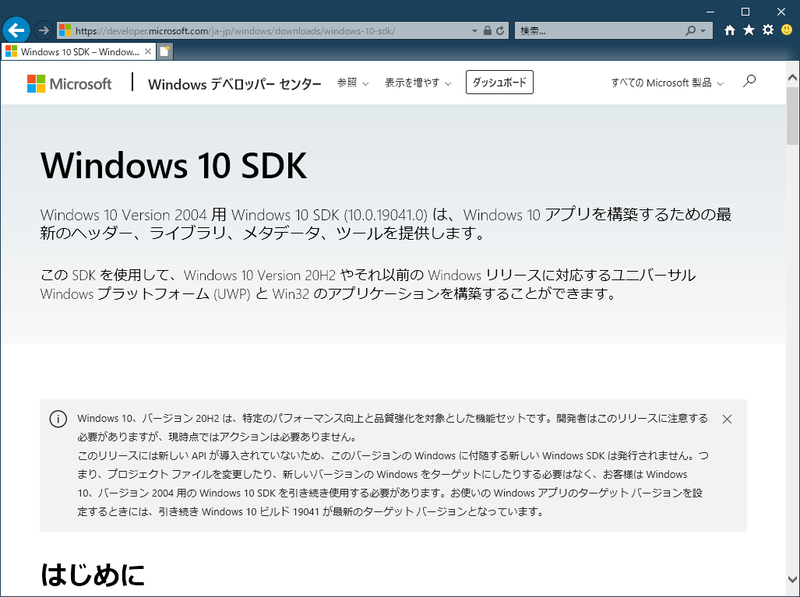800x597 pixels.
Task: Dismiss the version 20H2 notice with X
Action: coord(728,419)
